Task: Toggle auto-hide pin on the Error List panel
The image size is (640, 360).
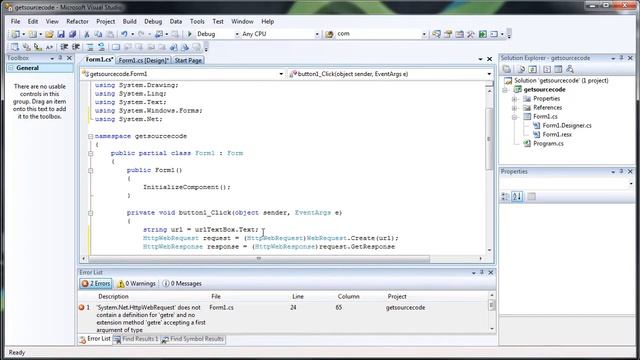Action: pos(482,272)
